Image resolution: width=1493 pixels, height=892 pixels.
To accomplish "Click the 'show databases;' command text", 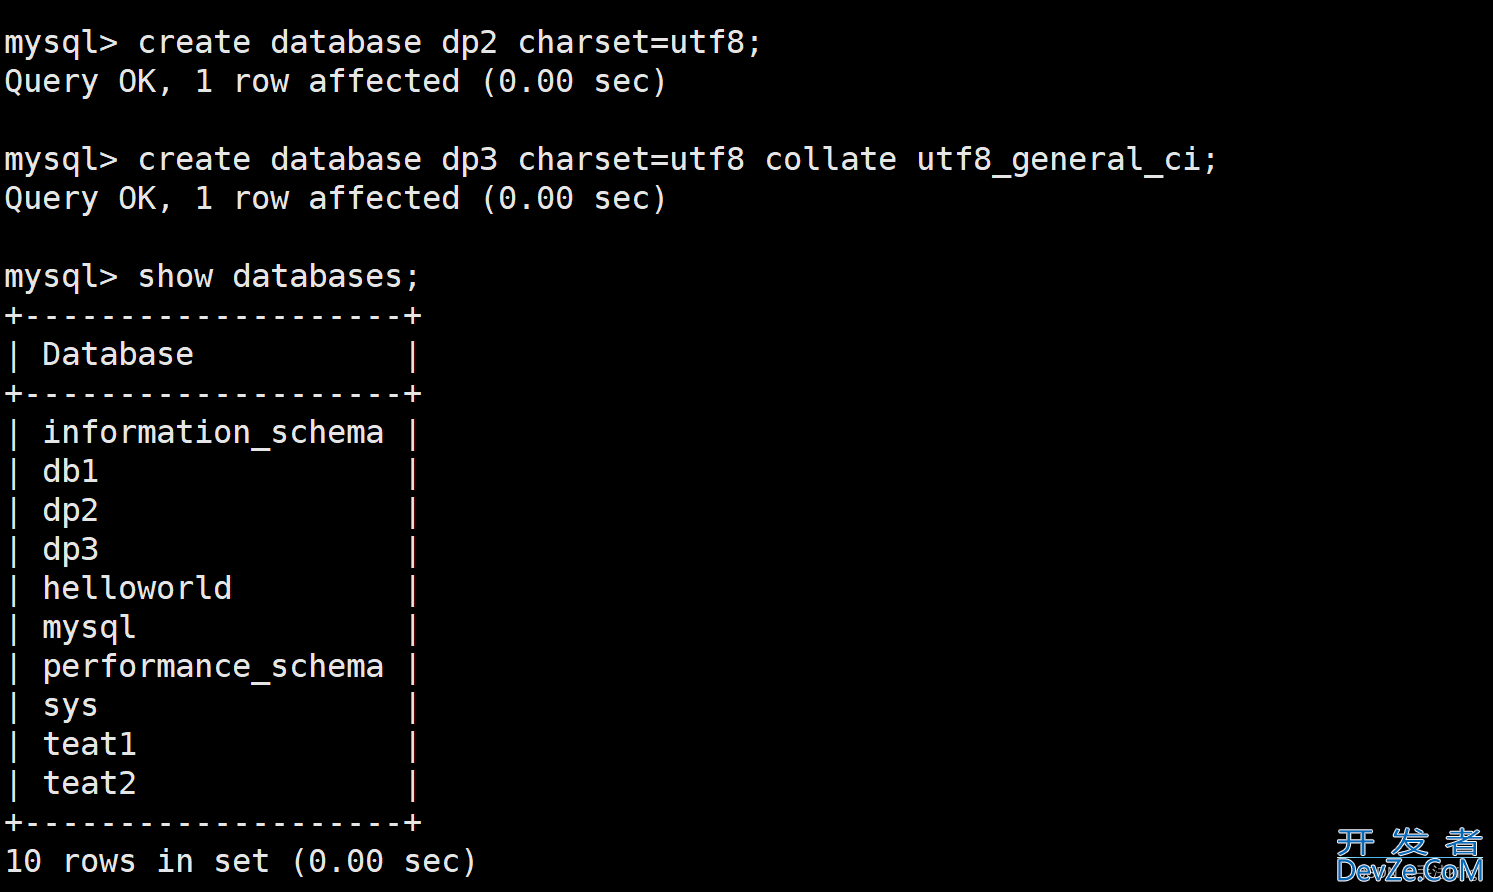I will click(x=278, y=276).
